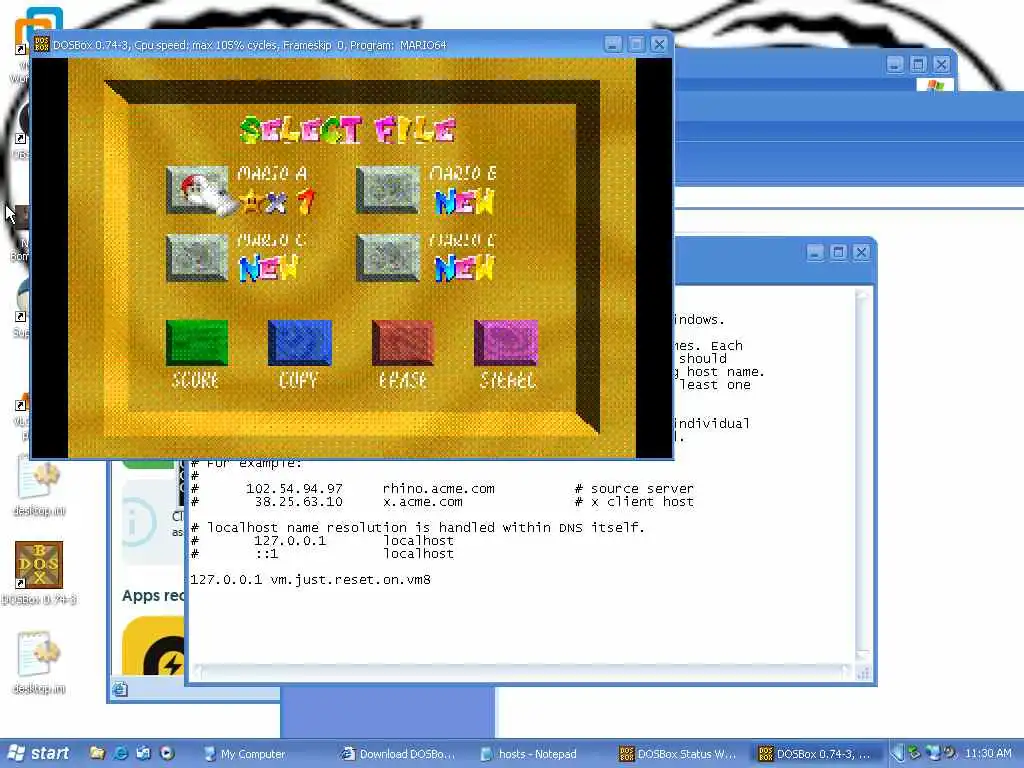
Task: Click 'x.acme.com' in the hosts file
Action: click(423, 502)
